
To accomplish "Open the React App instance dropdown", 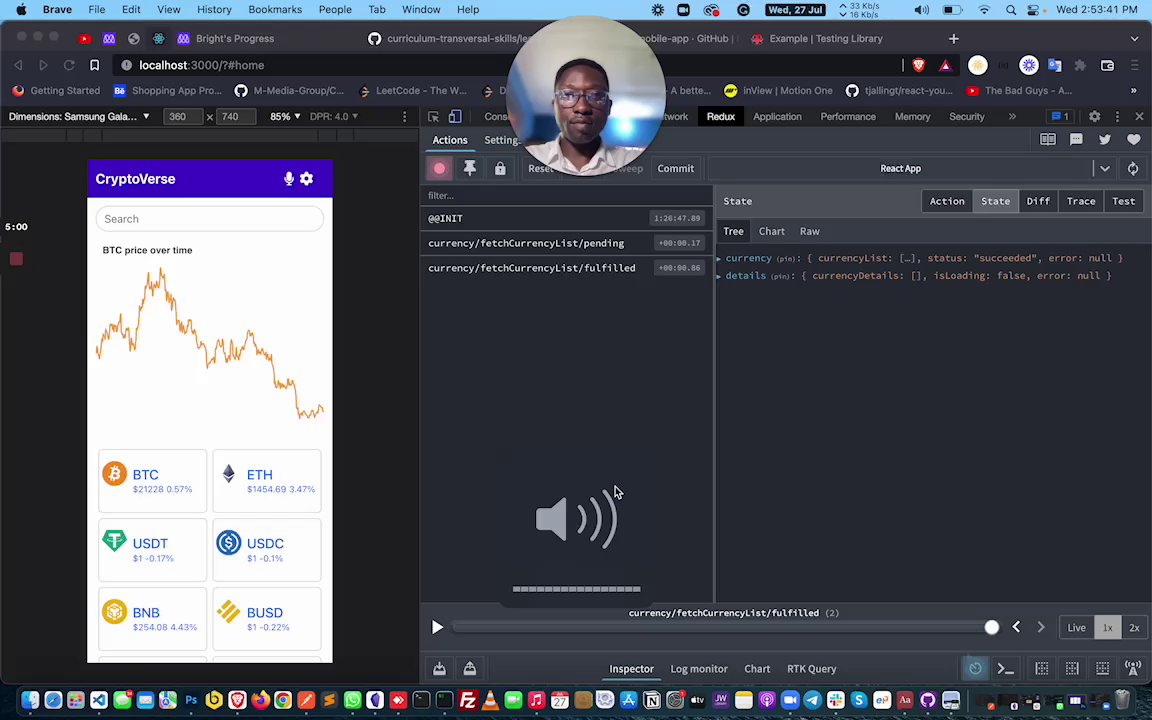I will tap(1104, 168).
